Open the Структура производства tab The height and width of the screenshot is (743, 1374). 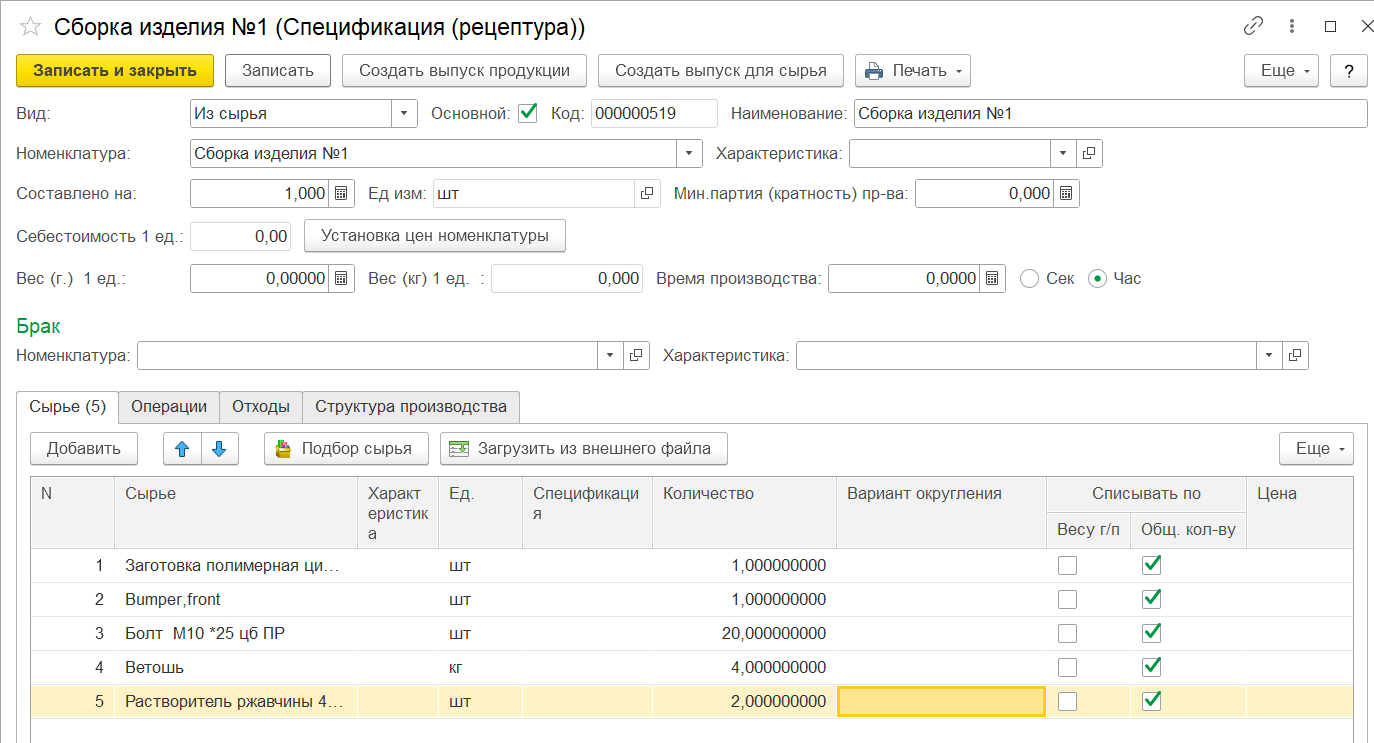click(x=410, y=406)
